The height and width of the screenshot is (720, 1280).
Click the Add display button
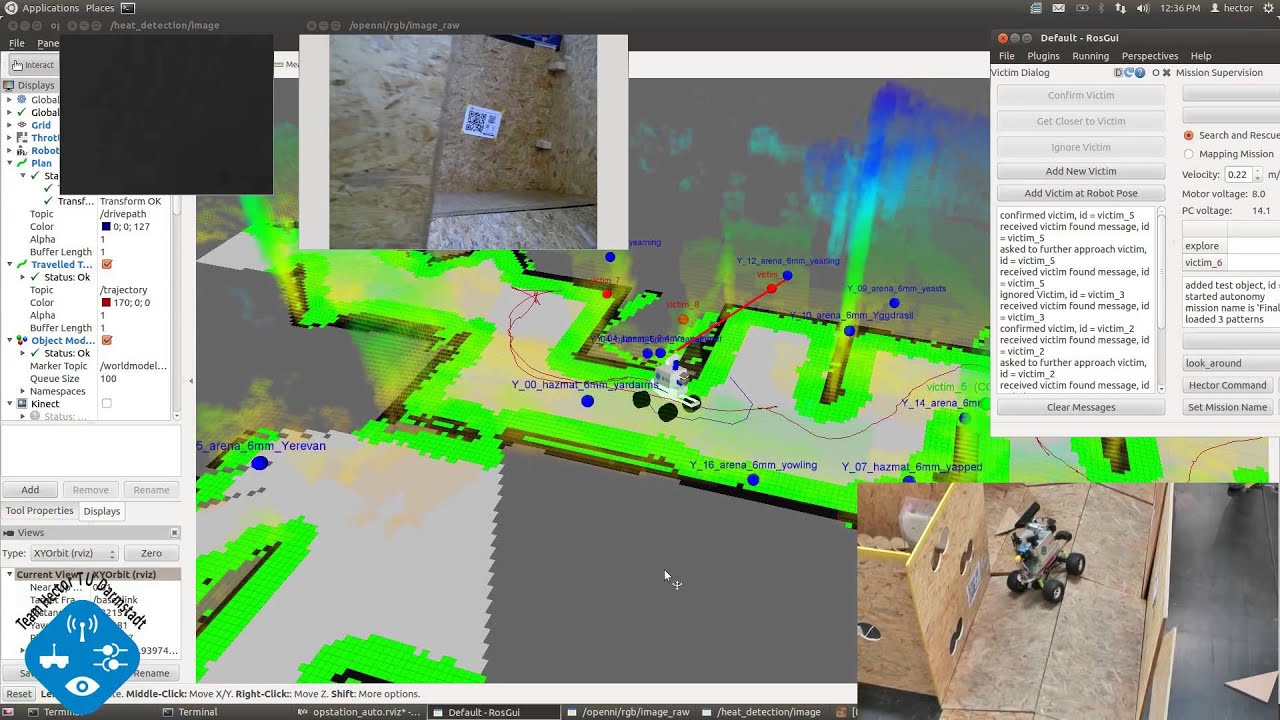tap(31, 490)
